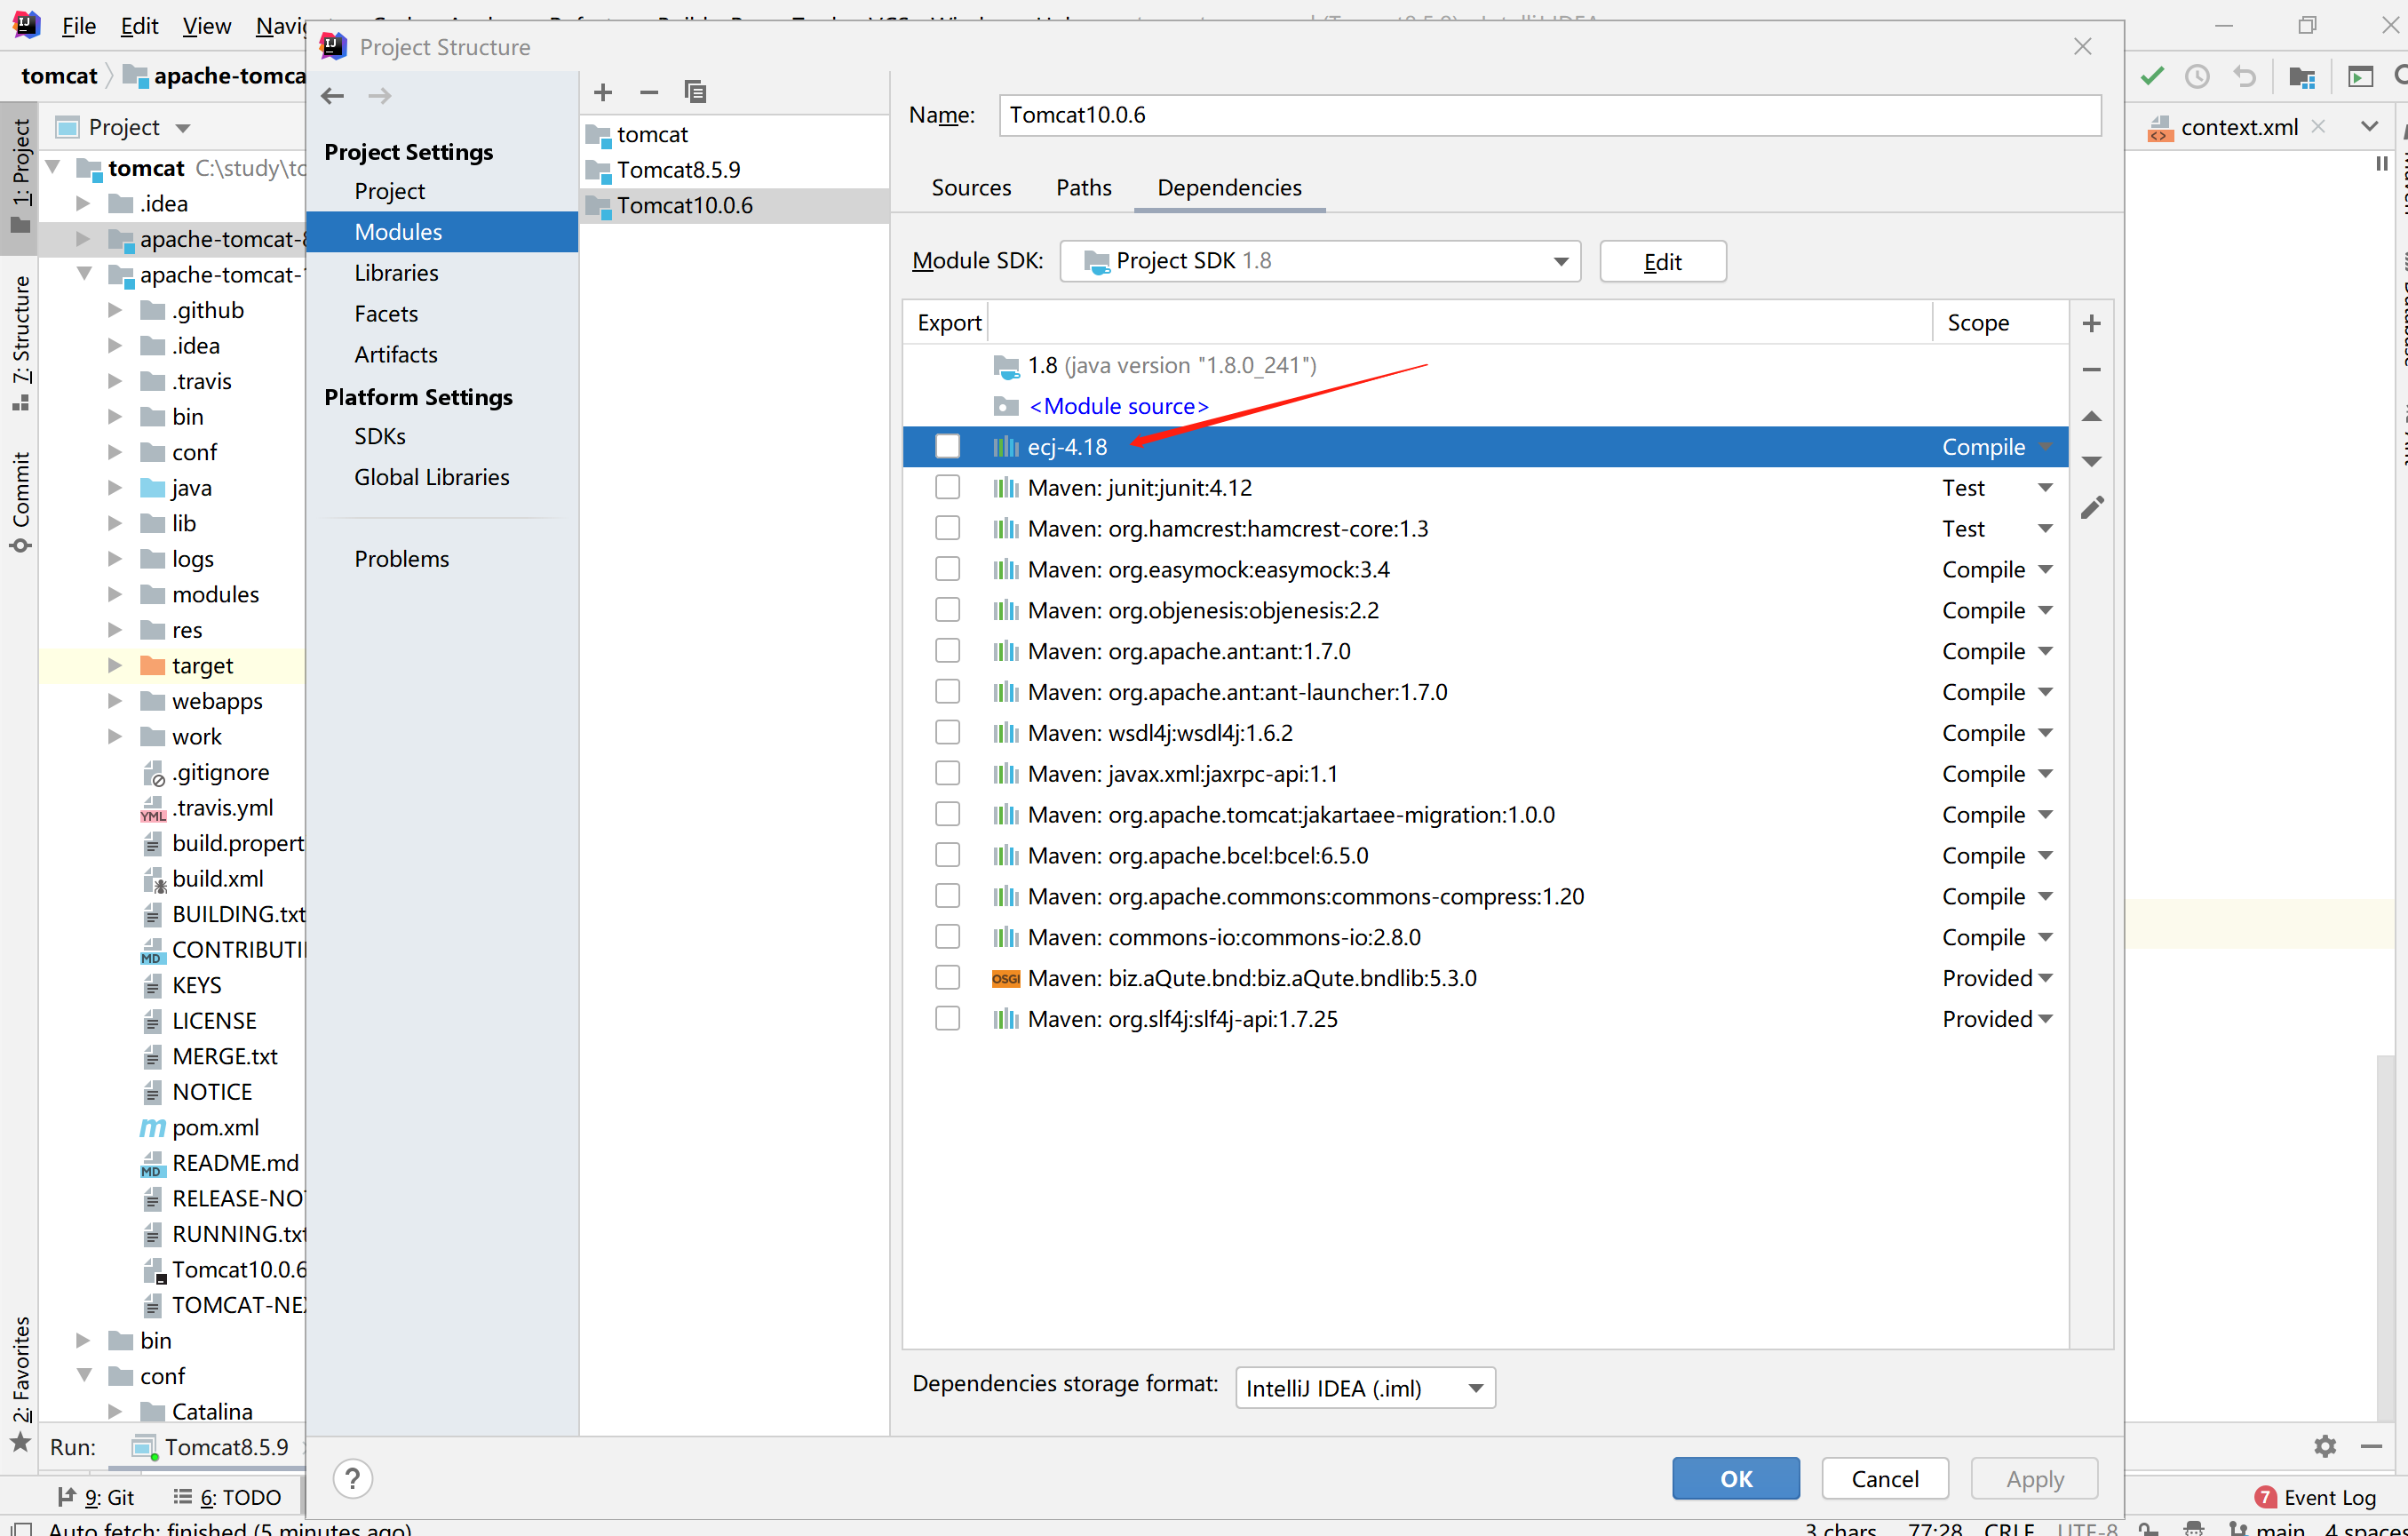Open the View menu
2408x1536 pixels.
point(206,25)
